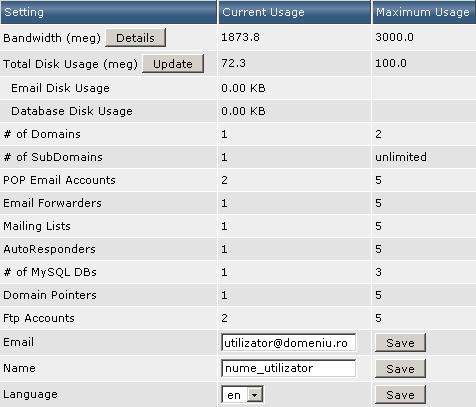The height and width of the screenshot is (407, 476).
Task: Click the unlimited SubDomains maximum value
Action: 401,157
